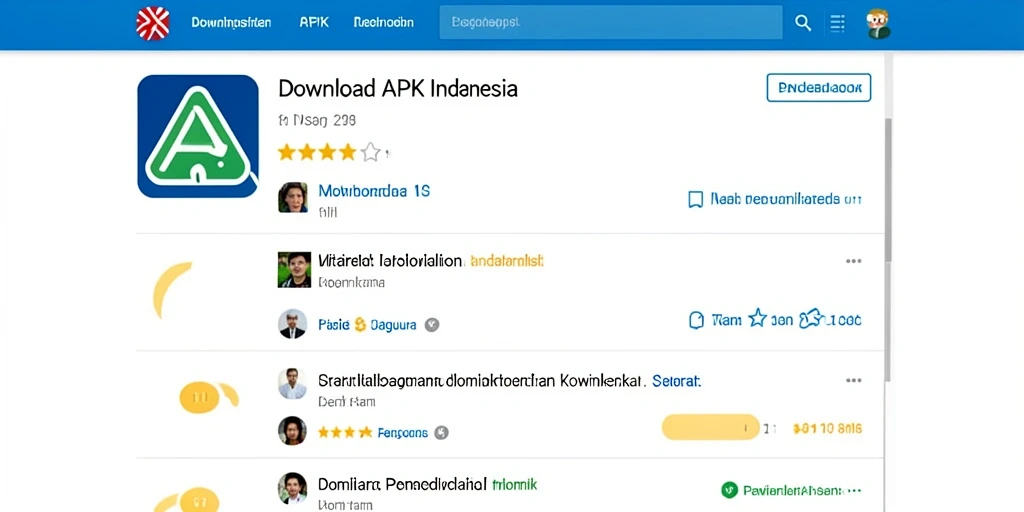Open the Fenɡoɑns author link

point(403,432)
